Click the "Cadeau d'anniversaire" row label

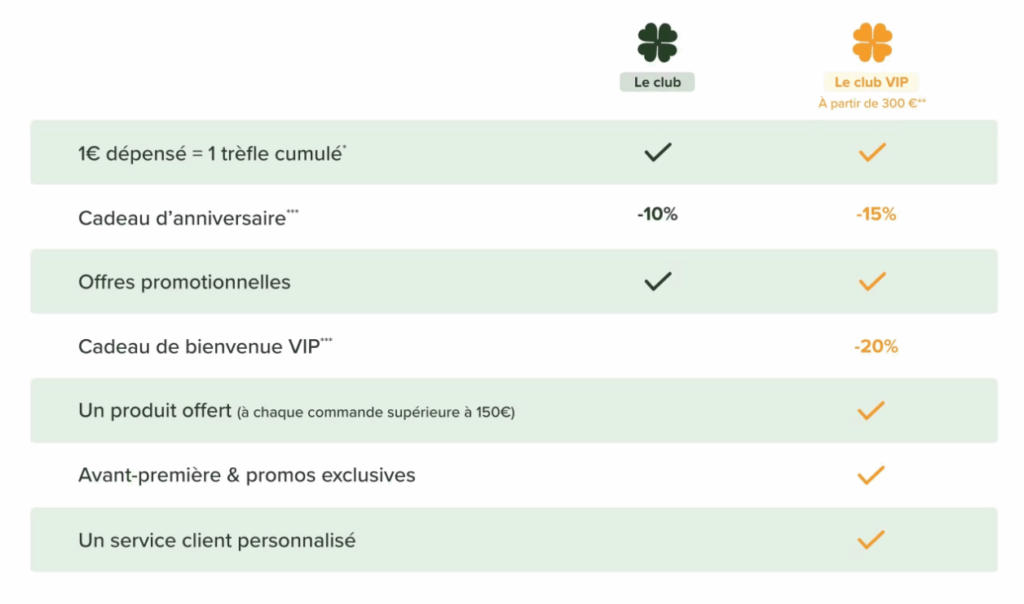pyautogui.click(x=182, y=218)
